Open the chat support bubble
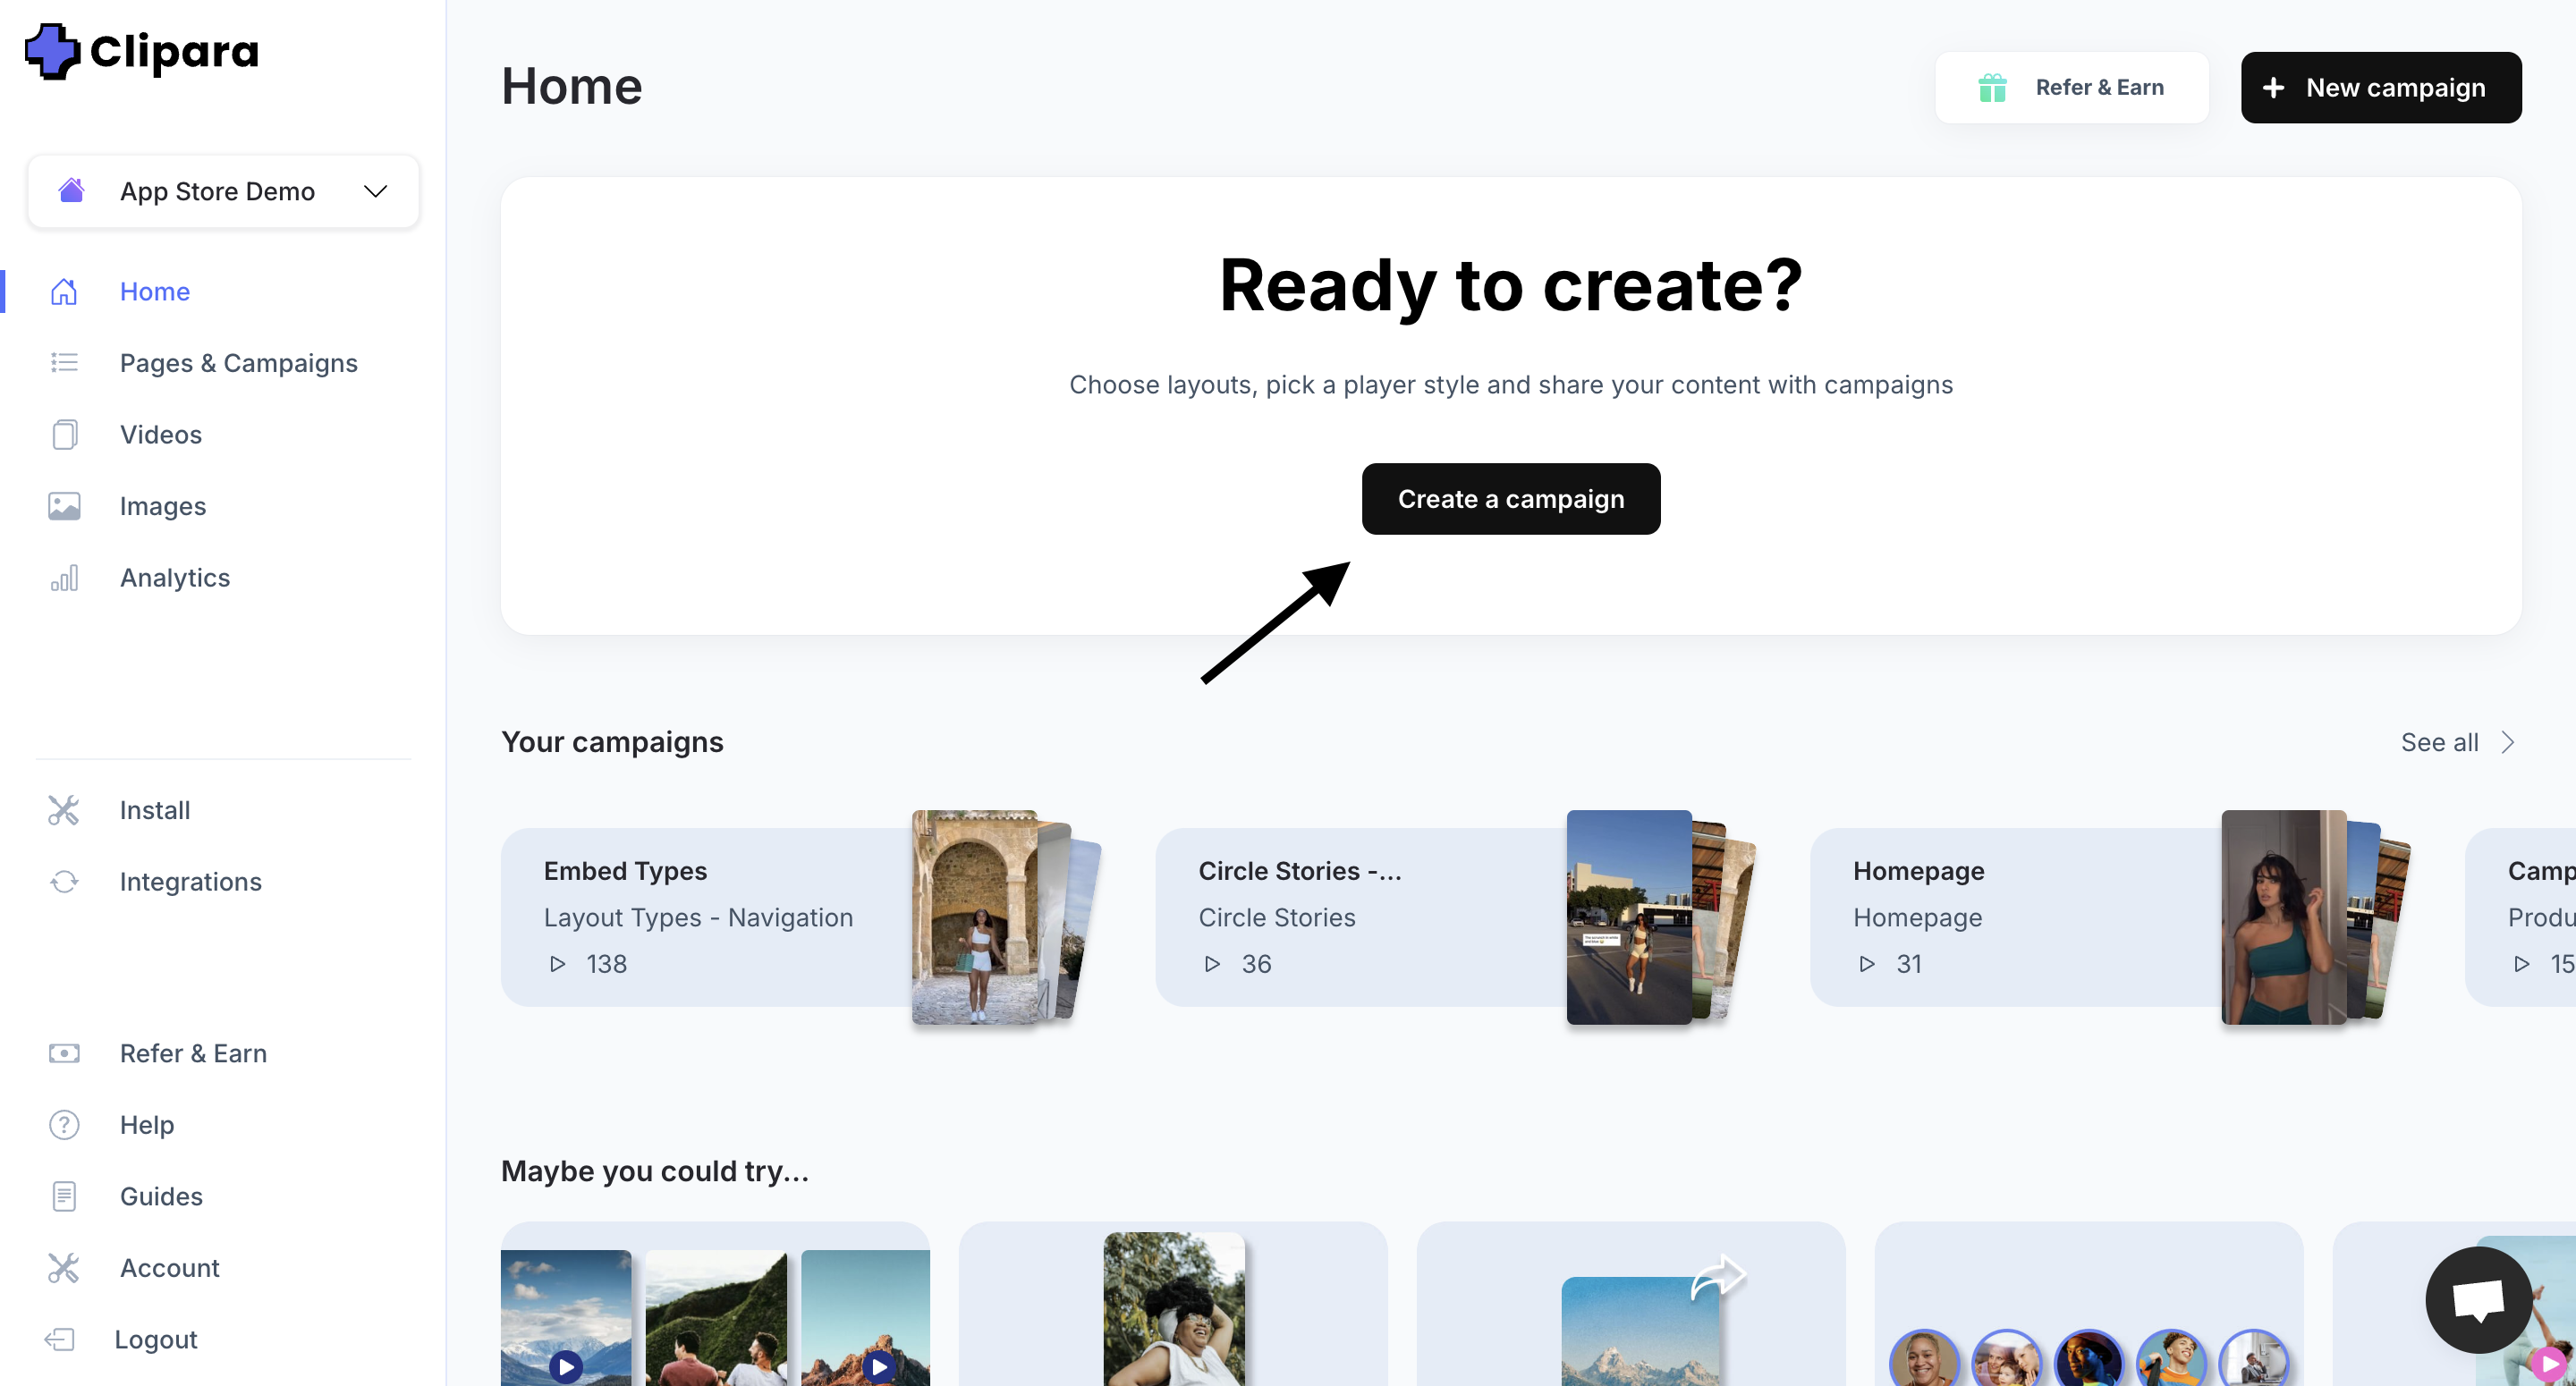The image size is (2576, 1386). coord(2478,1299)
